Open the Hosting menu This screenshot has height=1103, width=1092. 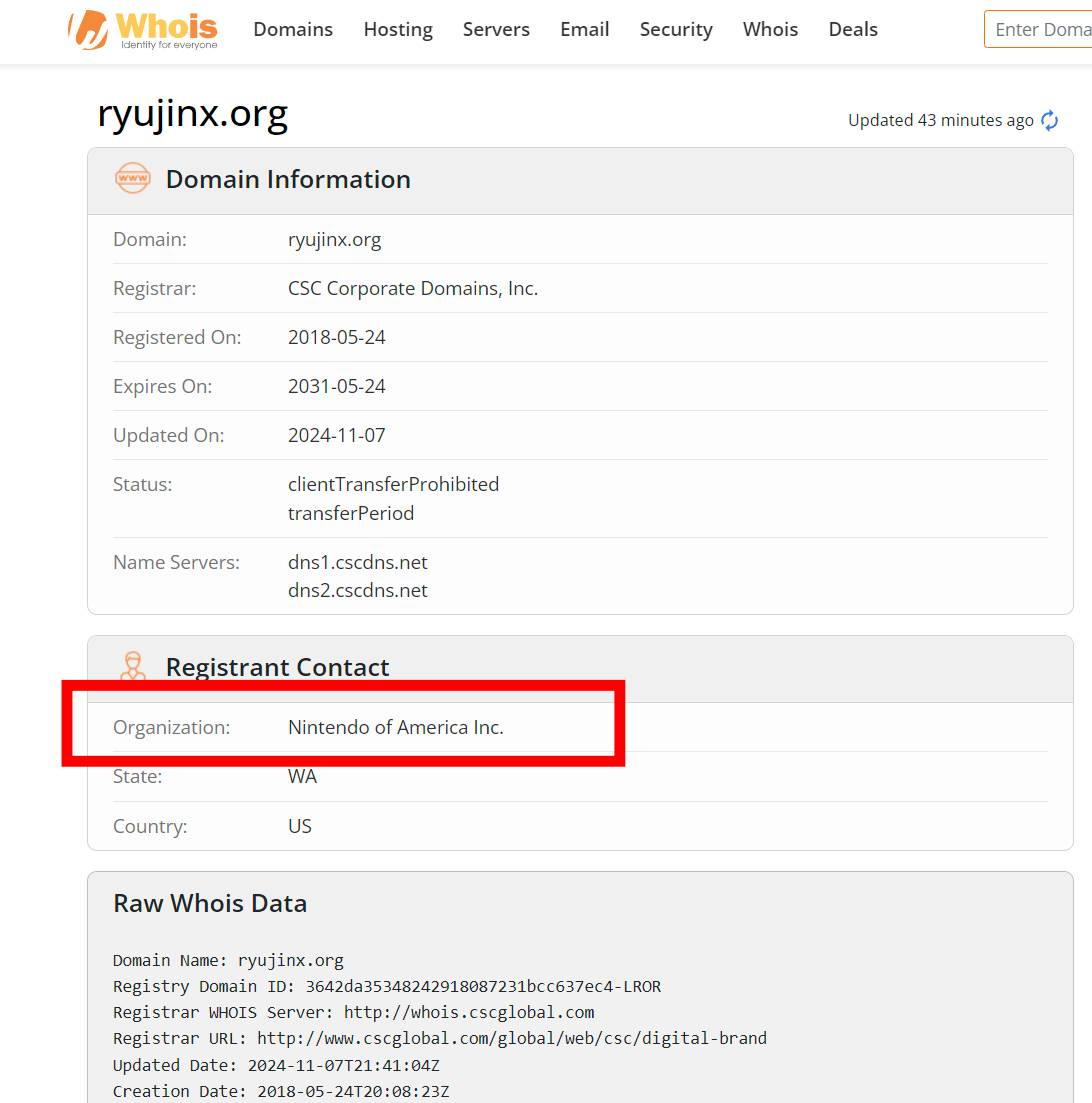click(398, 30)
